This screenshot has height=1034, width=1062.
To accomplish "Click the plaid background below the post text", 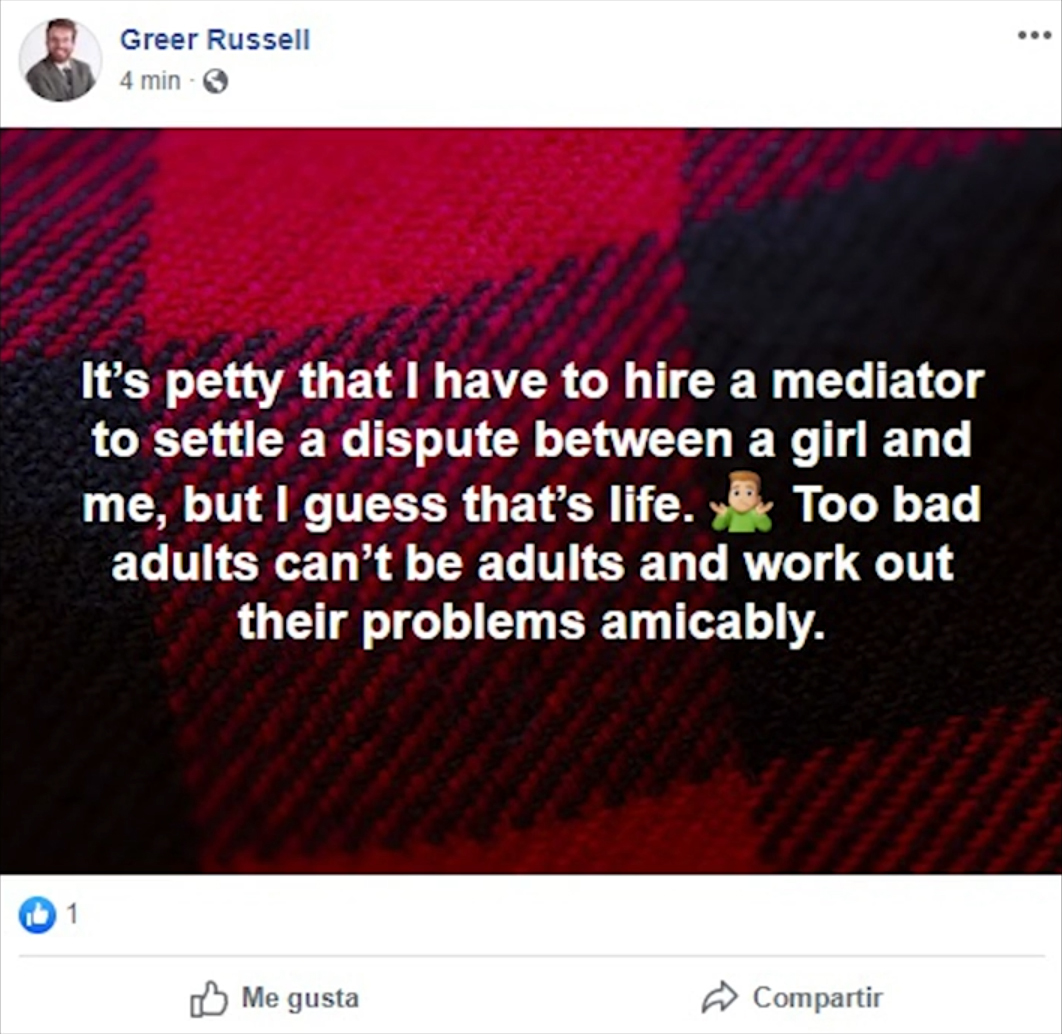I will click(x=531, y=760).
